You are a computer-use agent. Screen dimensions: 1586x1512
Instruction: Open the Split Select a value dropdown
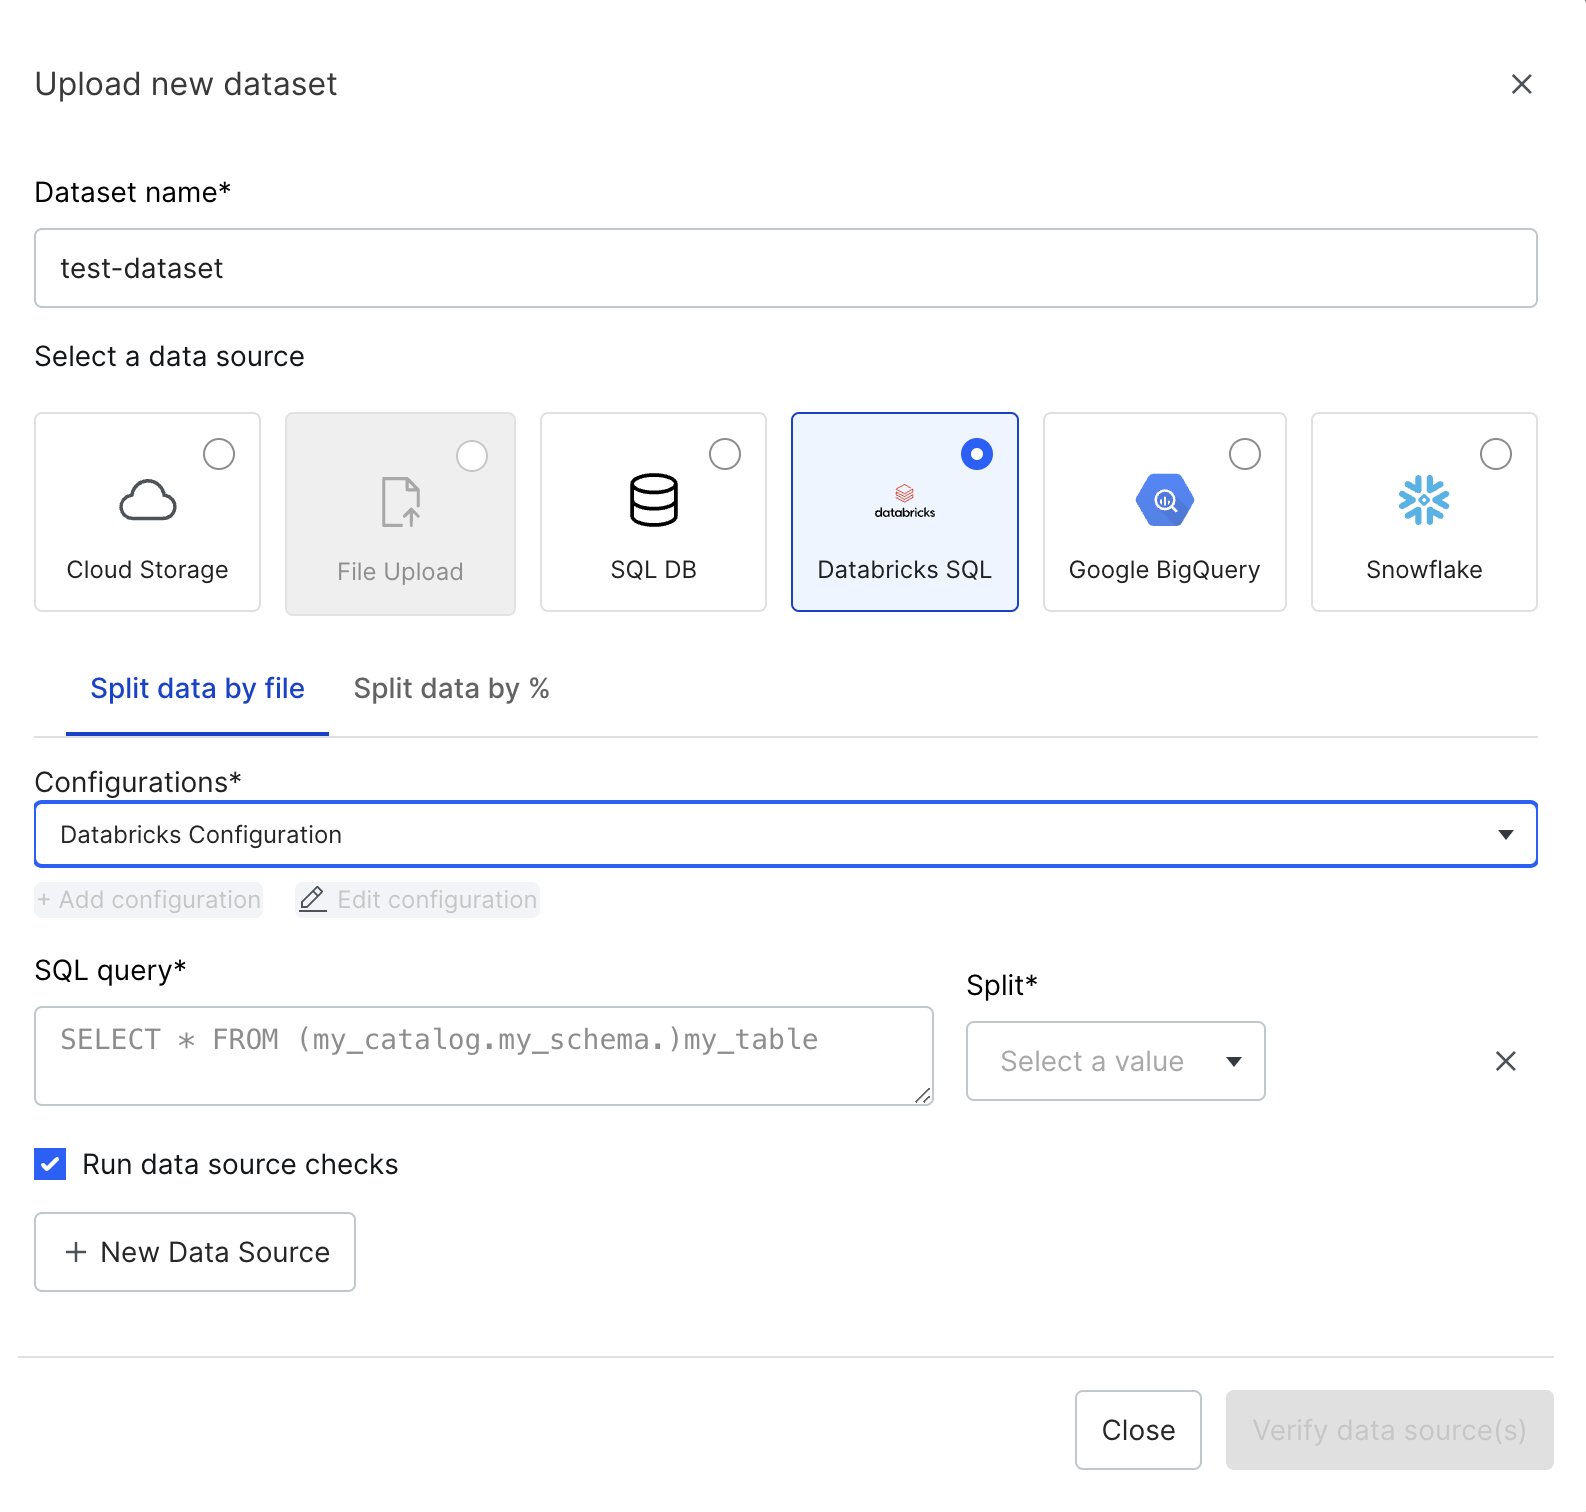(1116, 1061)
